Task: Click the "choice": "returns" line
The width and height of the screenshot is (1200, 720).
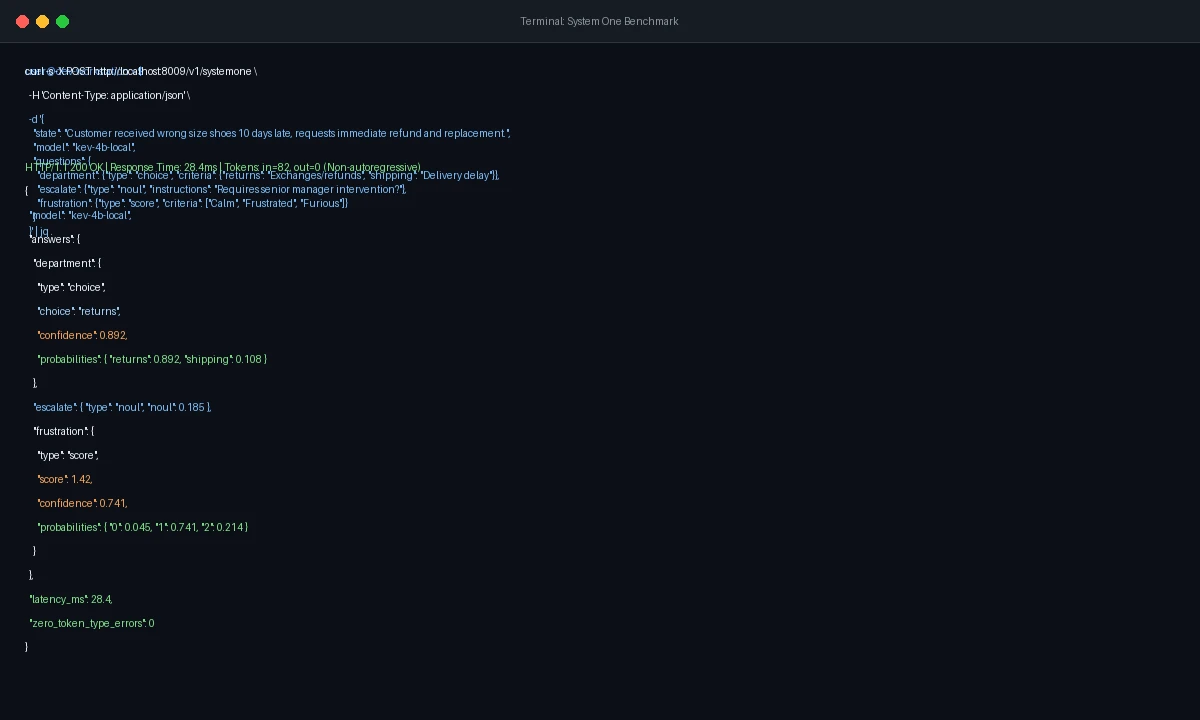Action: (x=79, y=311)
